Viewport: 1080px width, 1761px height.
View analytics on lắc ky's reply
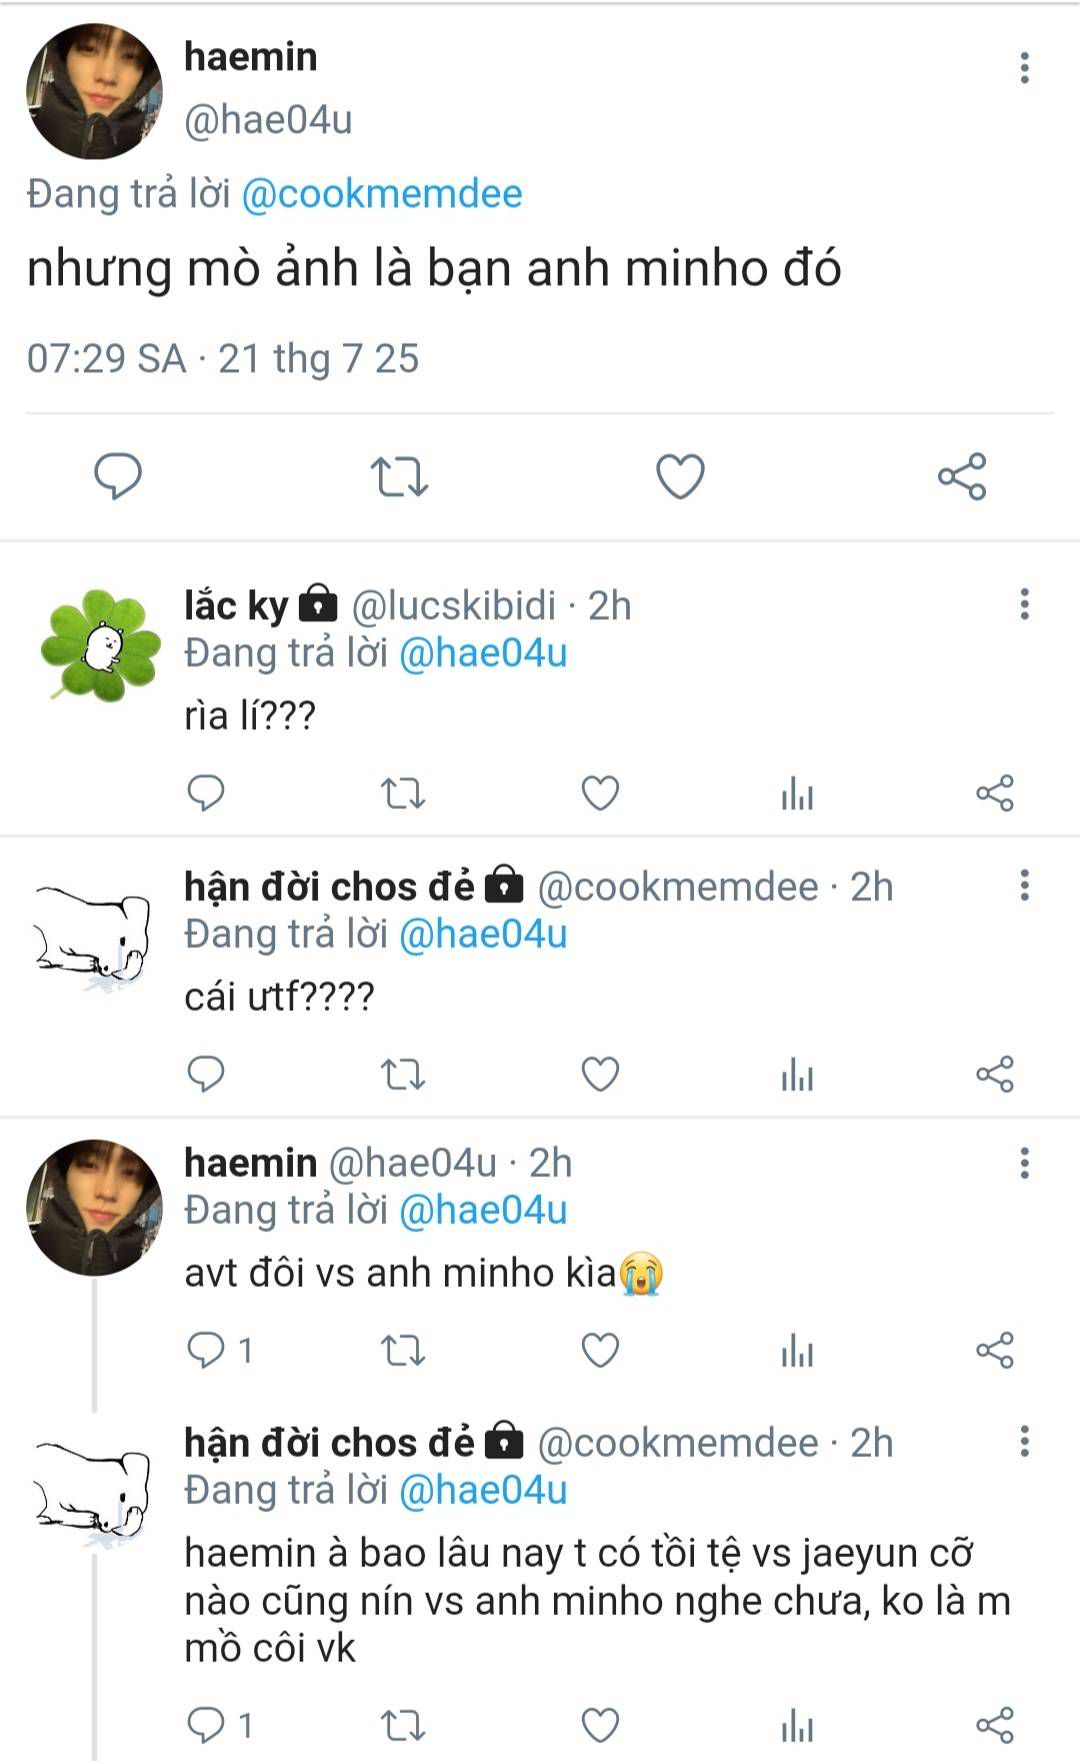coord(797,794)
